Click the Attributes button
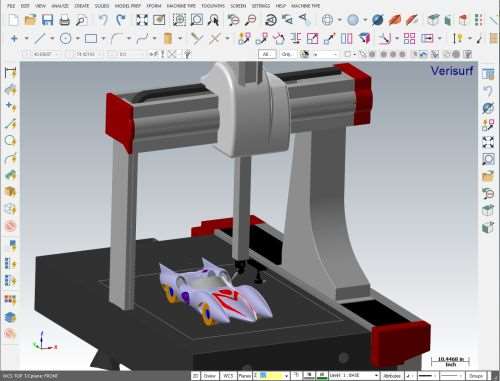 (392, 376)
